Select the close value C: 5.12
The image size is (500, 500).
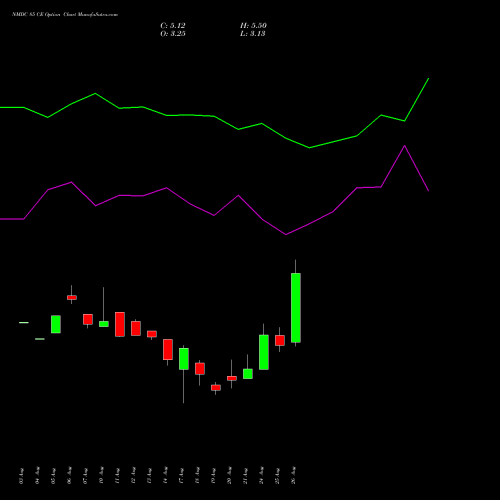tap(173, 26)
